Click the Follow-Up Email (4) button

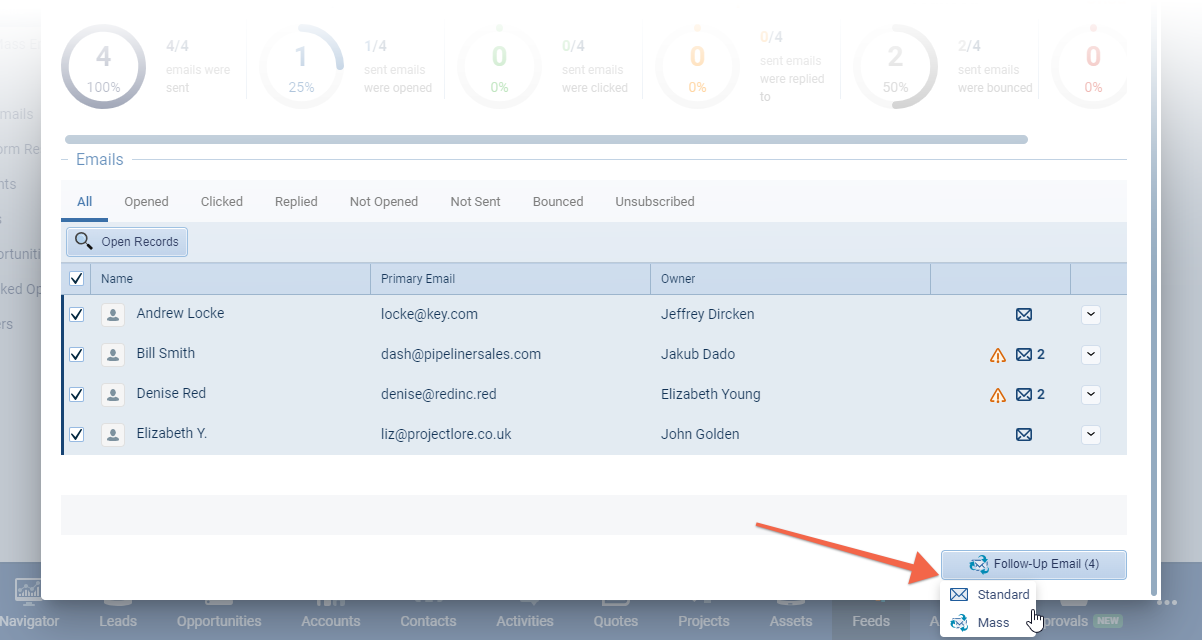tap(1034, 564)
